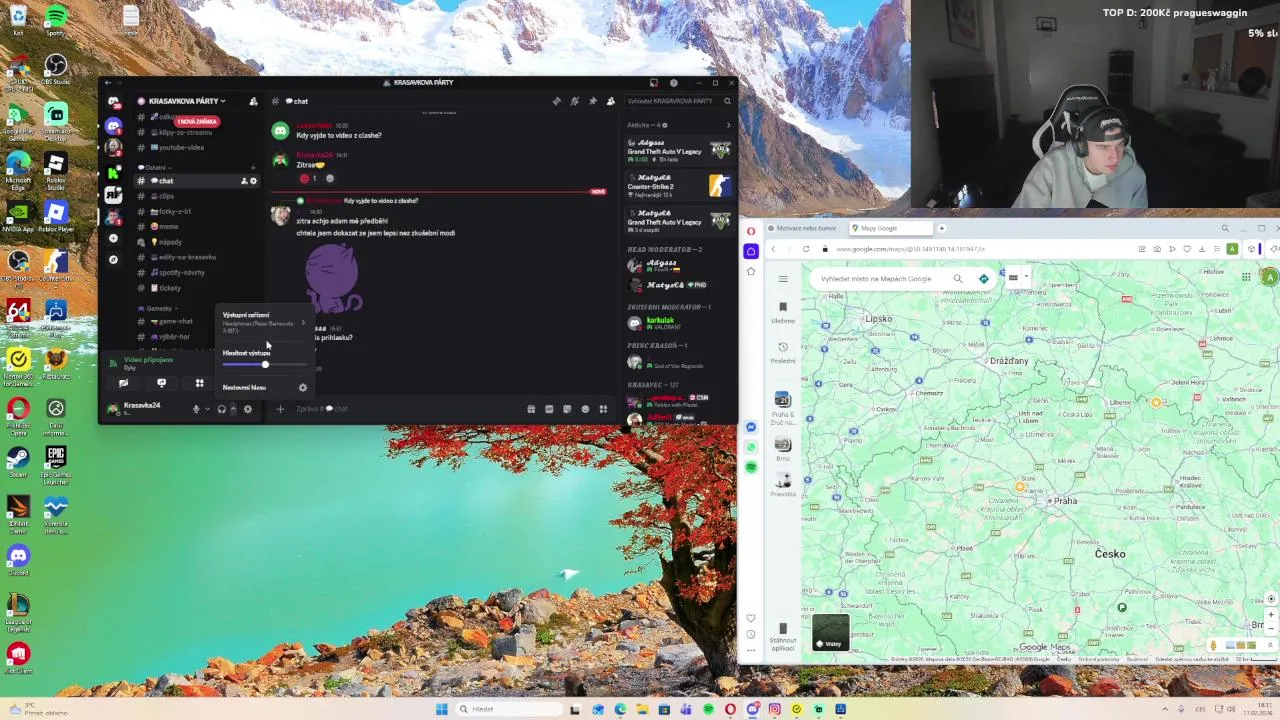Open the Kick server icon in Discord
The image size is (1280, 720).
(x=113, y=172)
